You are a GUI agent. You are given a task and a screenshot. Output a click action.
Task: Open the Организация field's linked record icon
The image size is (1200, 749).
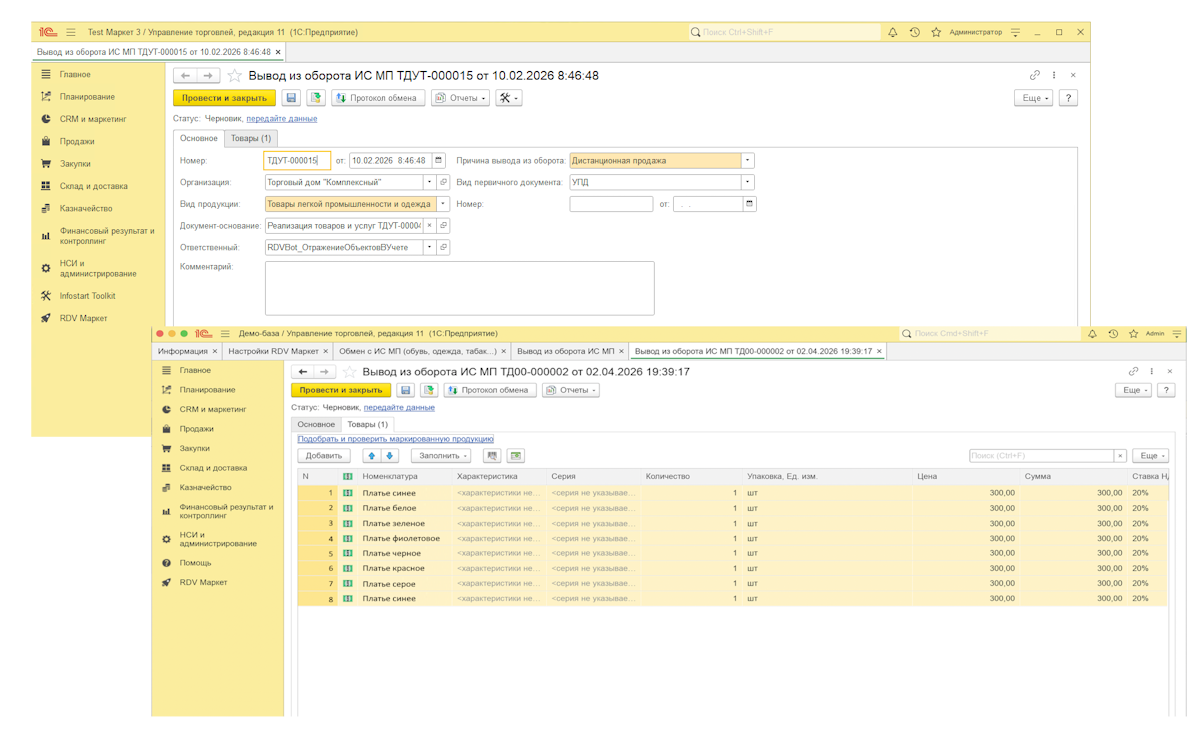coord(444,182)
